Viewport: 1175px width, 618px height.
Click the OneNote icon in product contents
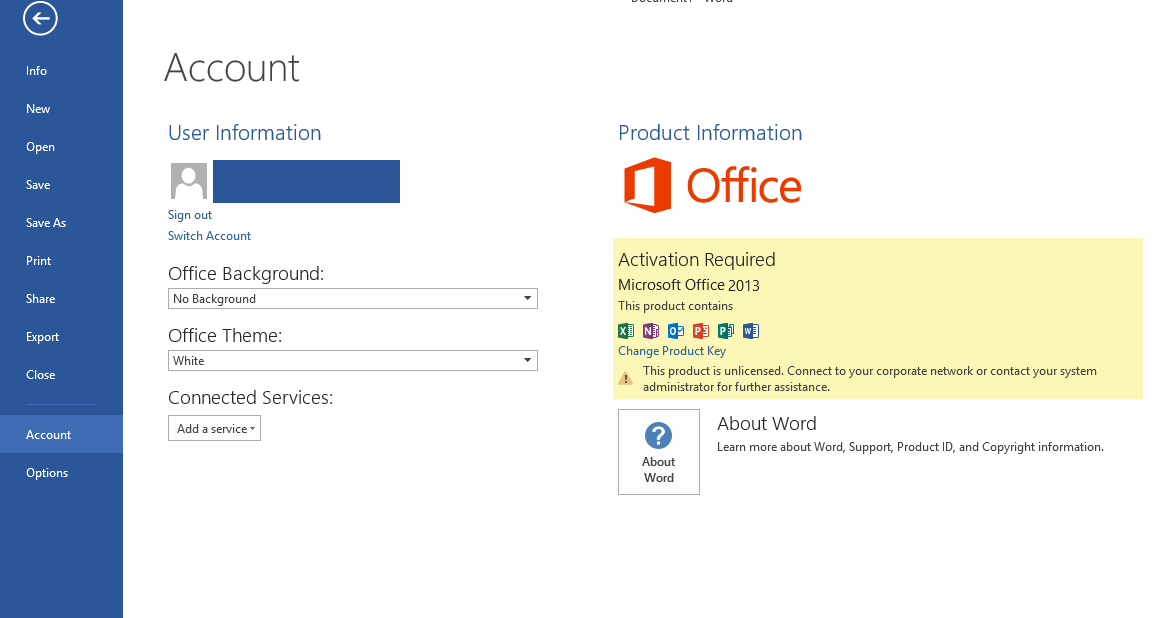(x=650, y=330)
